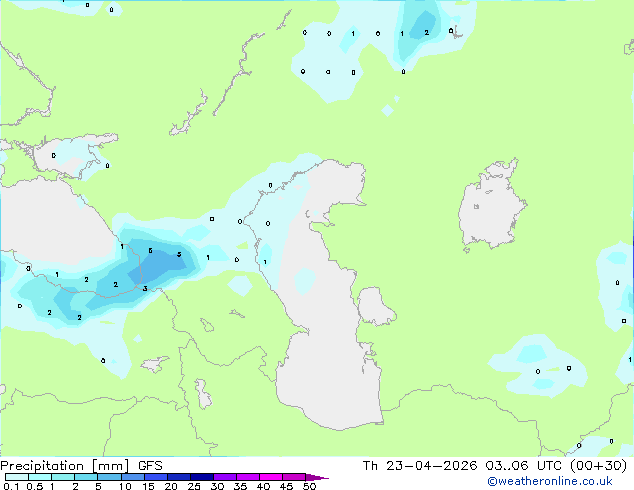The width and height of the screenshot is (634, 490).
Task: Click the legend label '45'
Action: click(x=286, y=486)
